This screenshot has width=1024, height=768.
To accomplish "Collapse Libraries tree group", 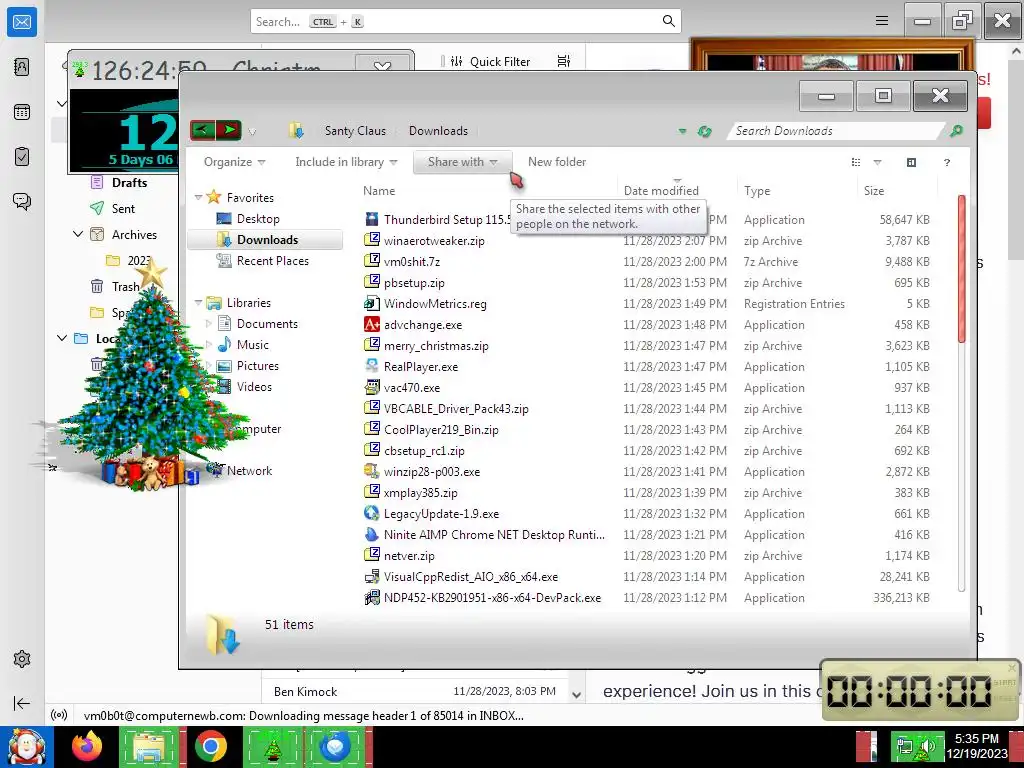I will [x=198, y=302].
